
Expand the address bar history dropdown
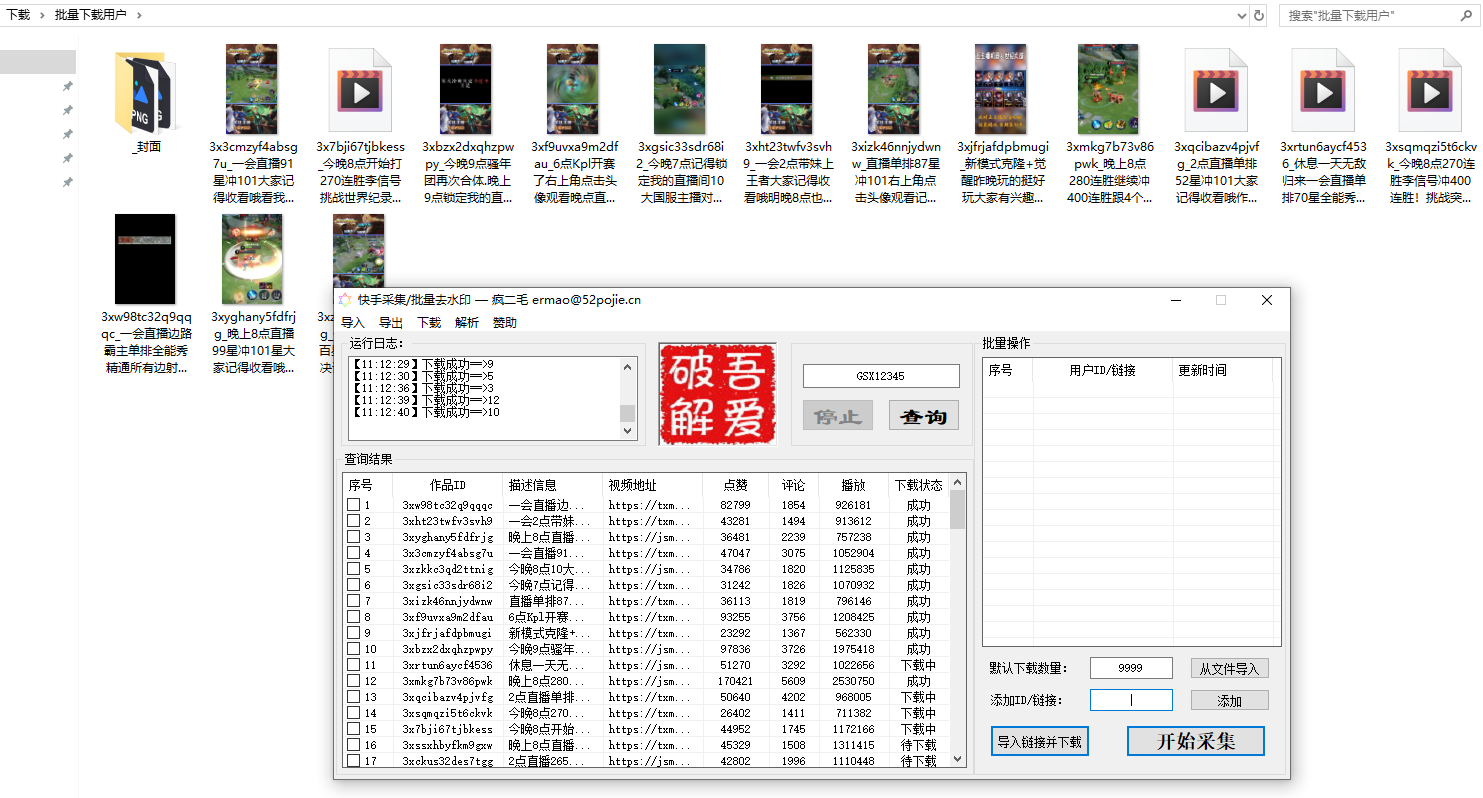1241,15
